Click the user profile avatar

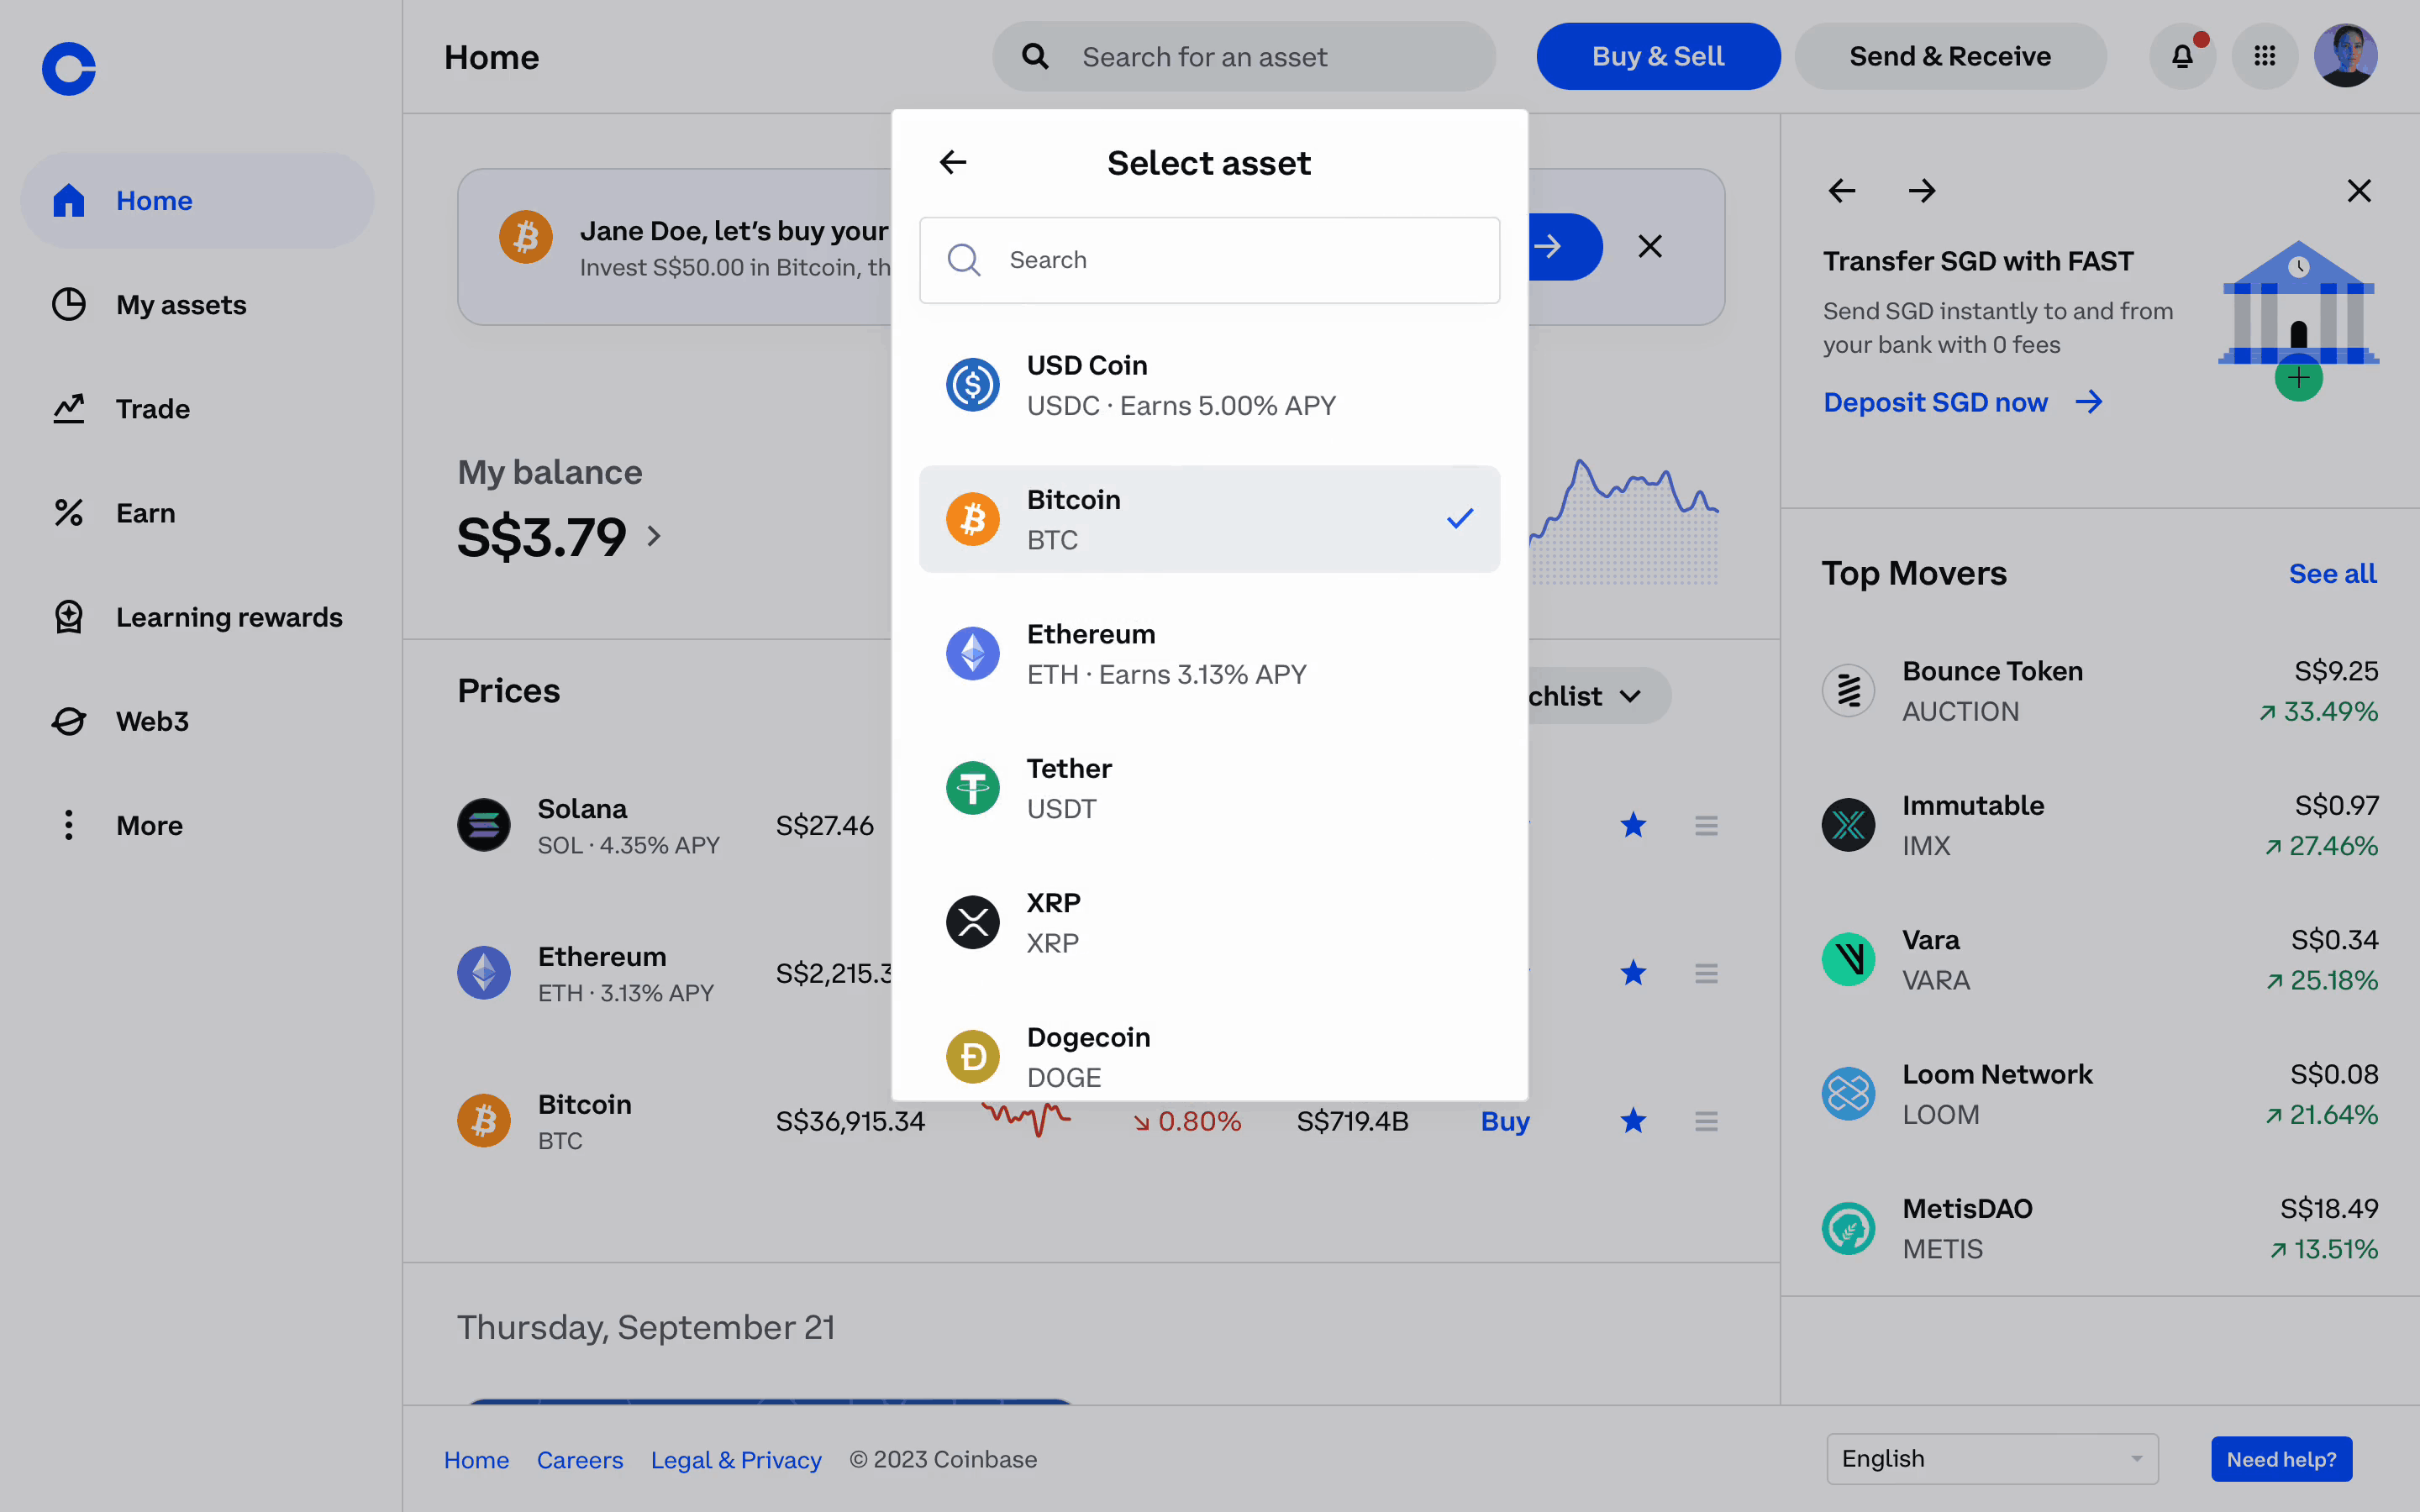pos(2345,57)
